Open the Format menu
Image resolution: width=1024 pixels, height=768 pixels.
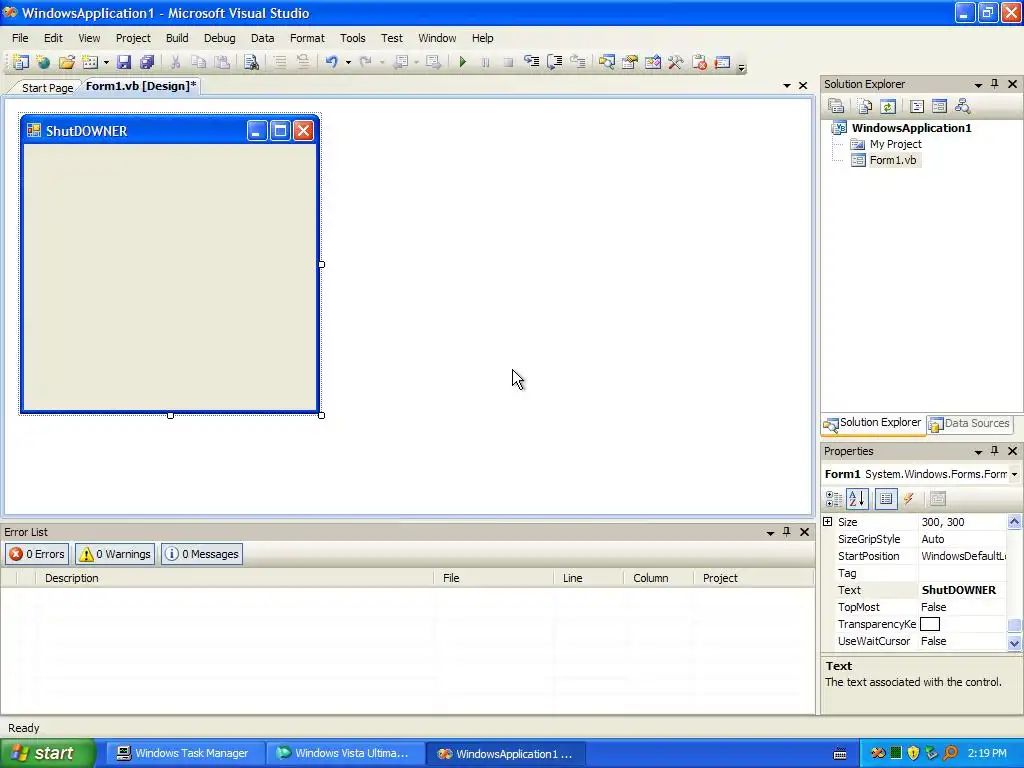(x=307, y=38)
